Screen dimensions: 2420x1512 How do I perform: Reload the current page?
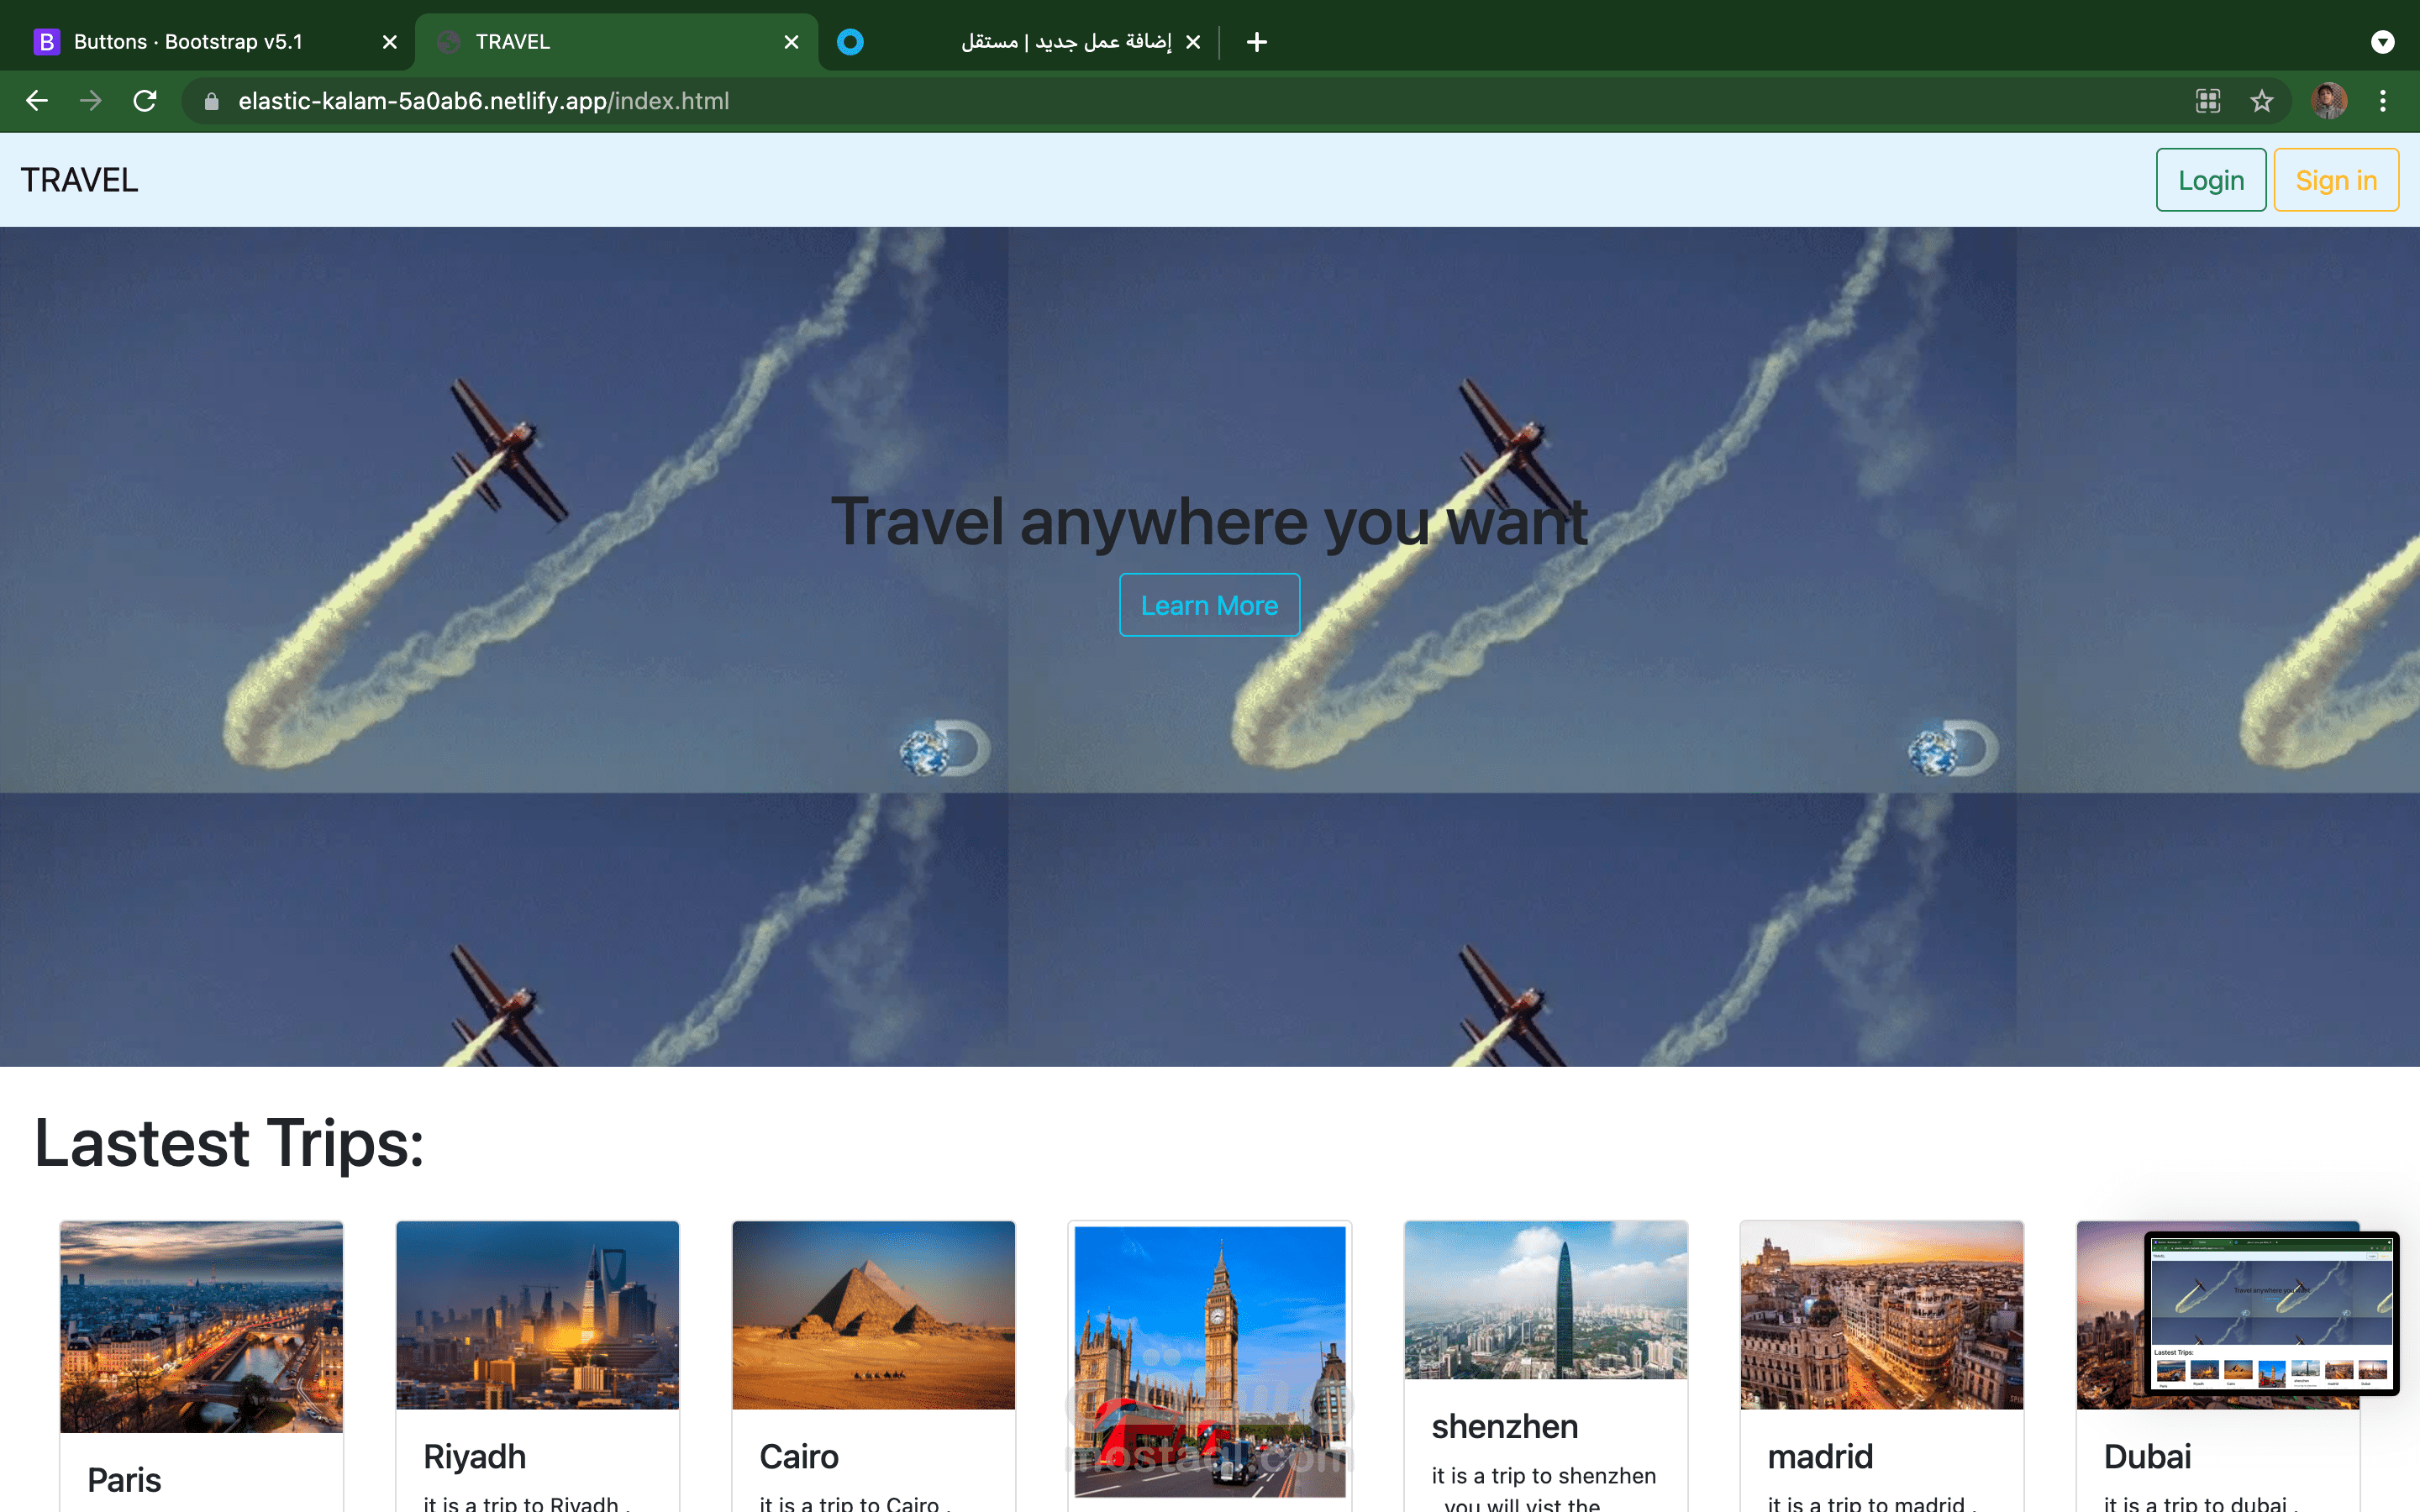pos(145,101)
